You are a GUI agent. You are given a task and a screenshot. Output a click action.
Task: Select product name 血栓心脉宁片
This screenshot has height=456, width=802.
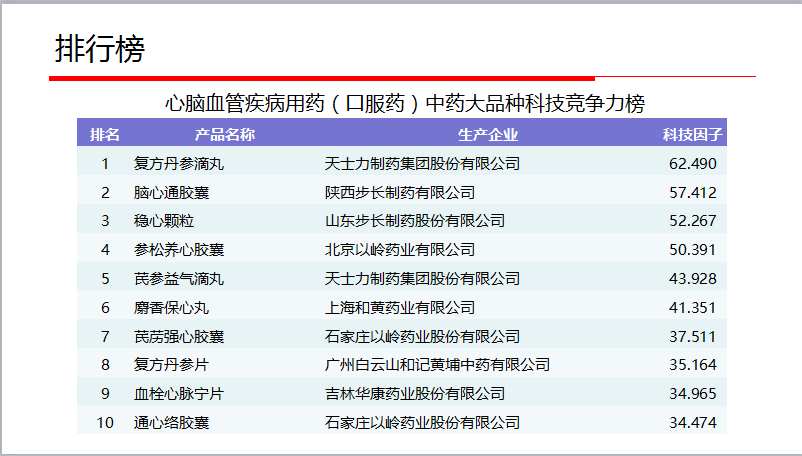click(179, 394)
